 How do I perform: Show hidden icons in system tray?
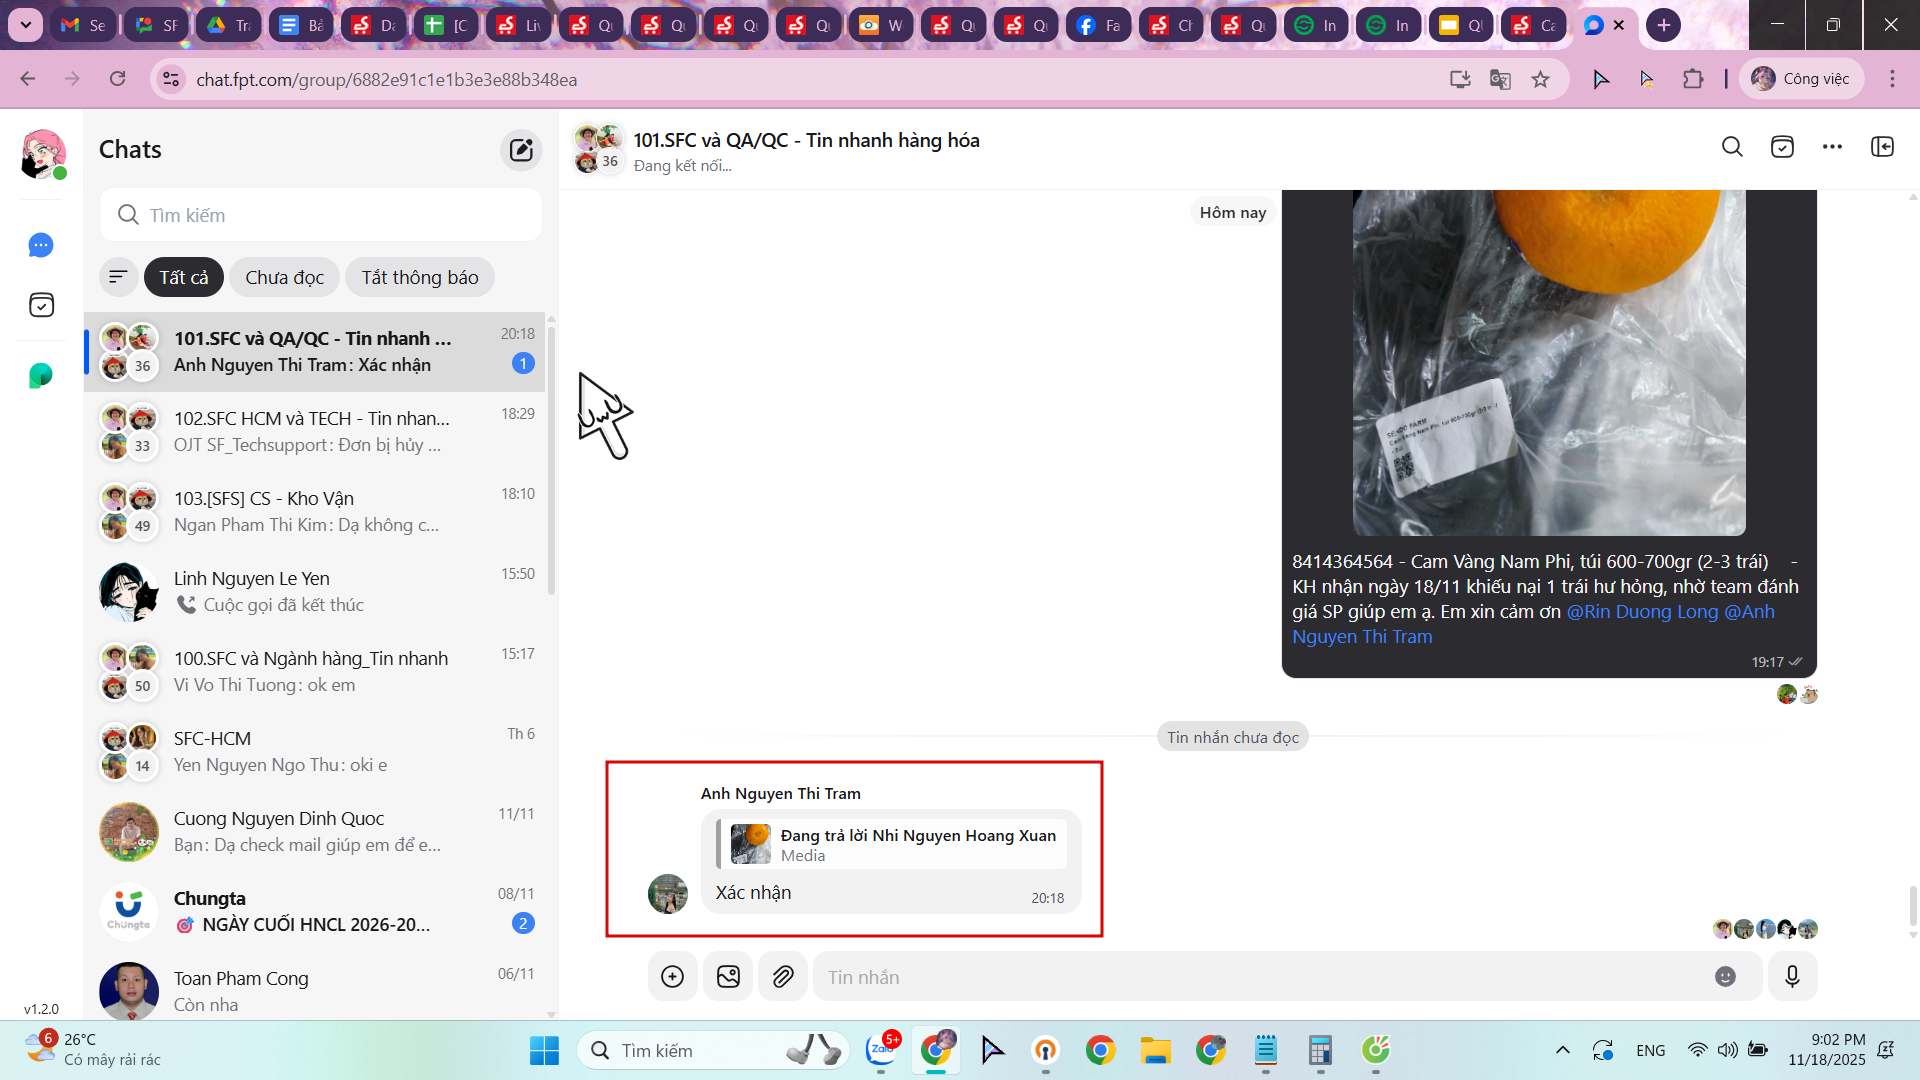tap(1562, 1050)
